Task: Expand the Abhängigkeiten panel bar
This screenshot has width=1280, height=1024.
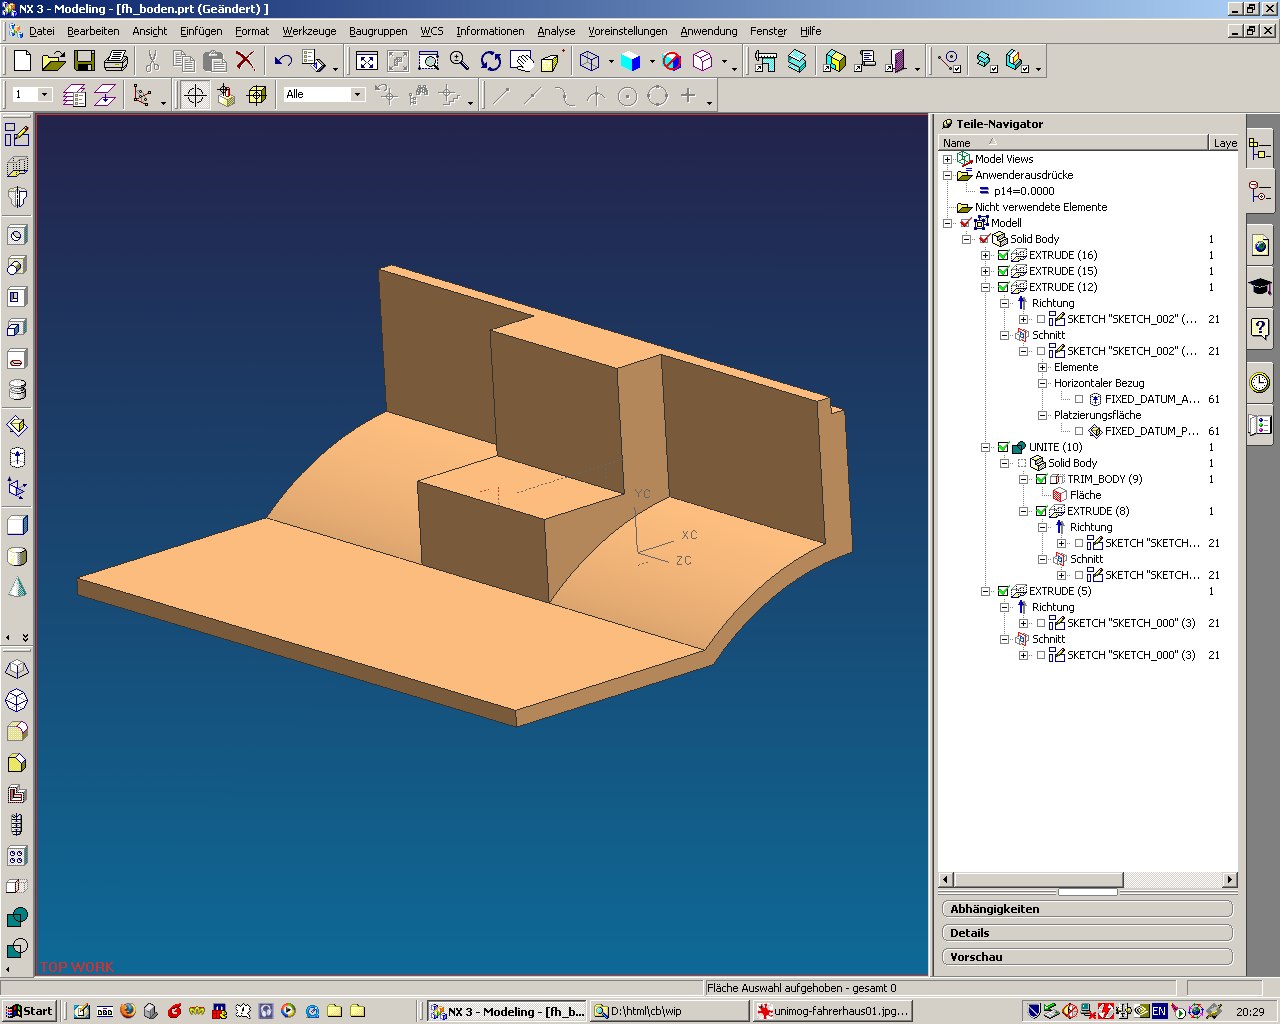Action: [1086, 909]
